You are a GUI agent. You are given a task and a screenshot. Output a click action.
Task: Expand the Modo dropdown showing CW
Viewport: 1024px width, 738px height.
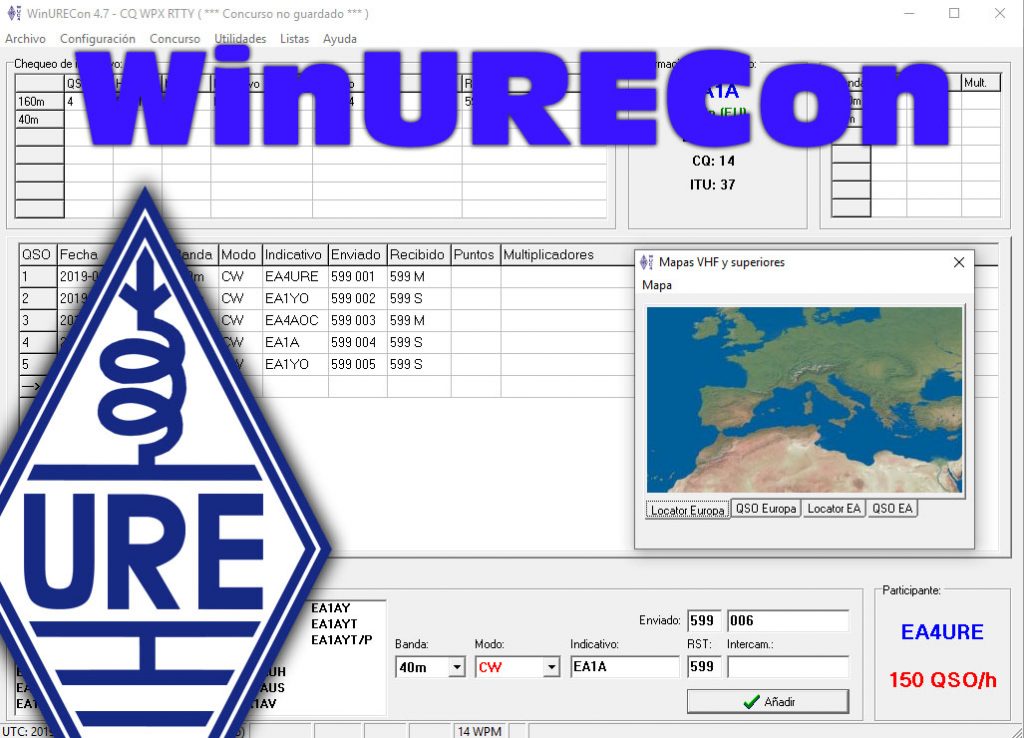coord(552,667)
